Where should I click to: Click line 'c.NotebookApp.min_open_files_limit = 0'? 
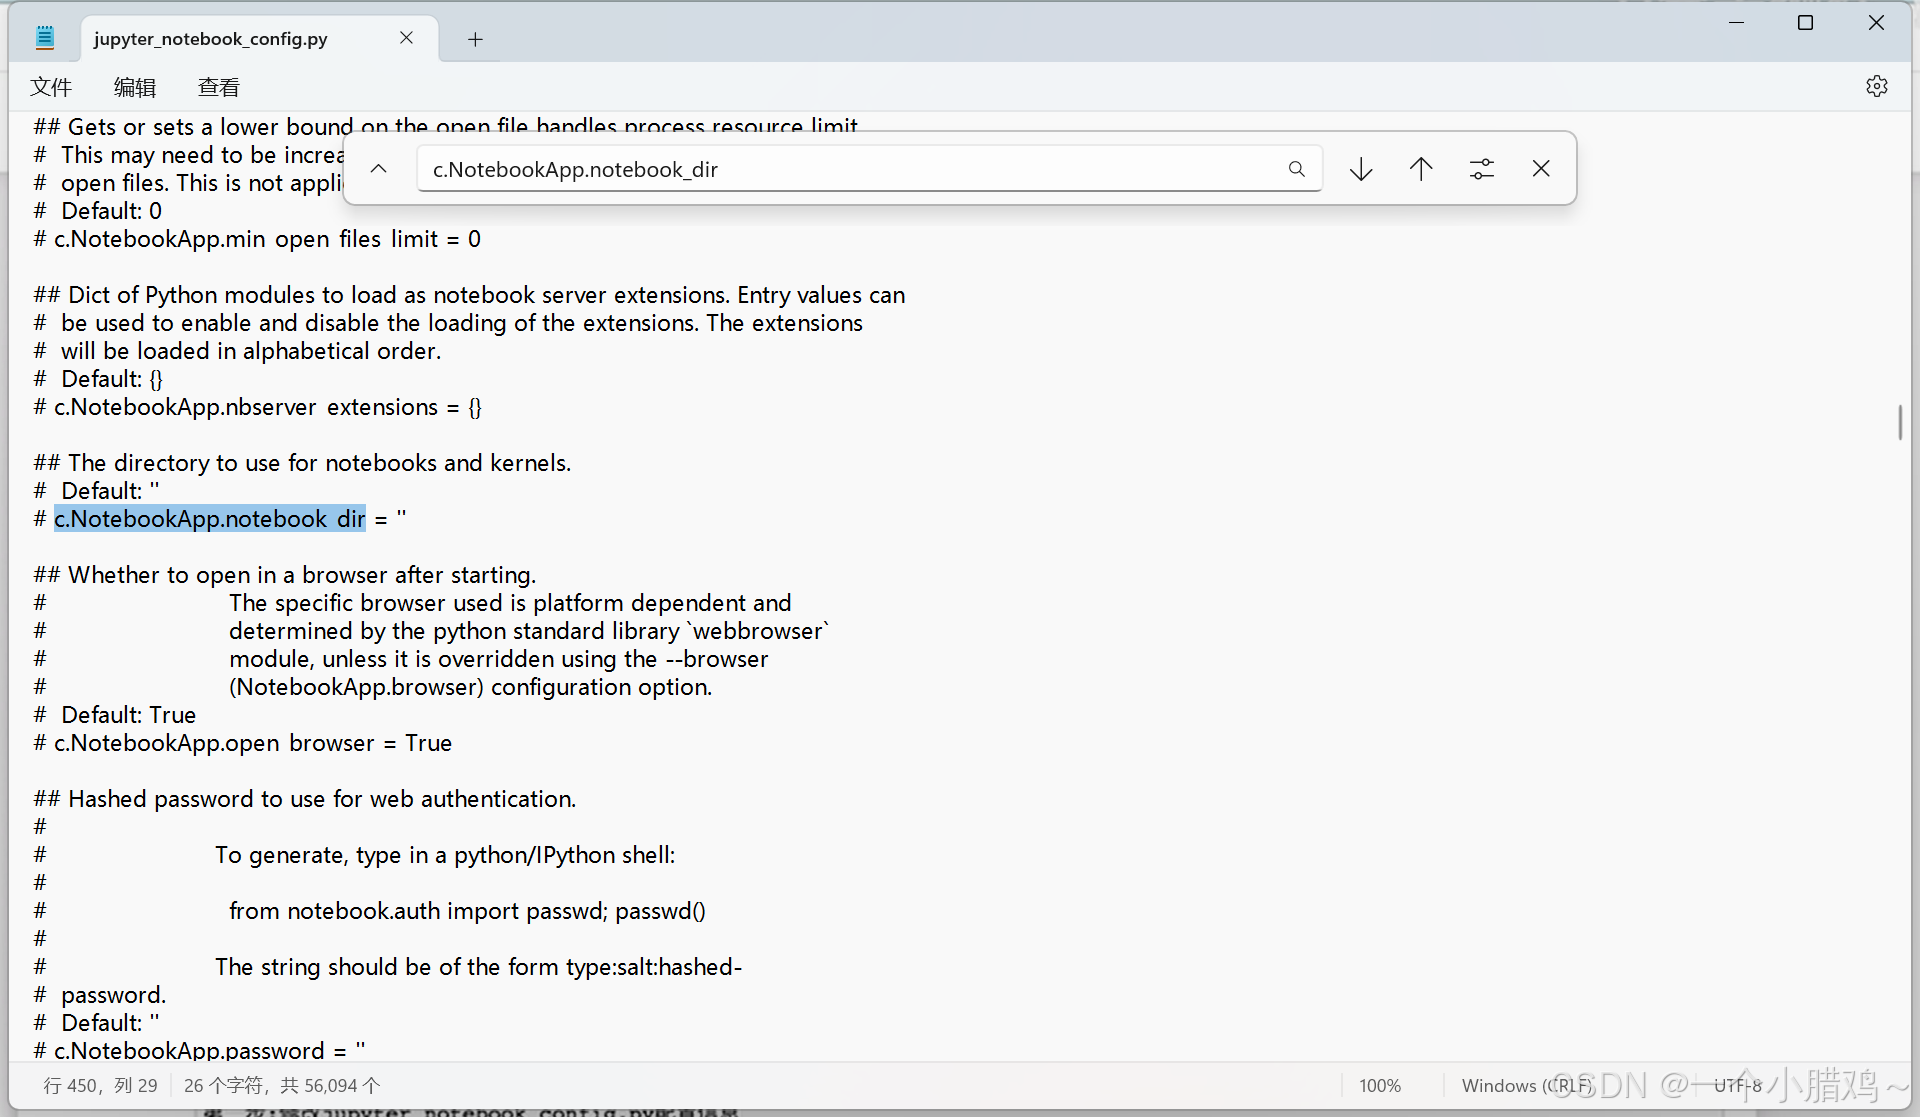[257, 239]
